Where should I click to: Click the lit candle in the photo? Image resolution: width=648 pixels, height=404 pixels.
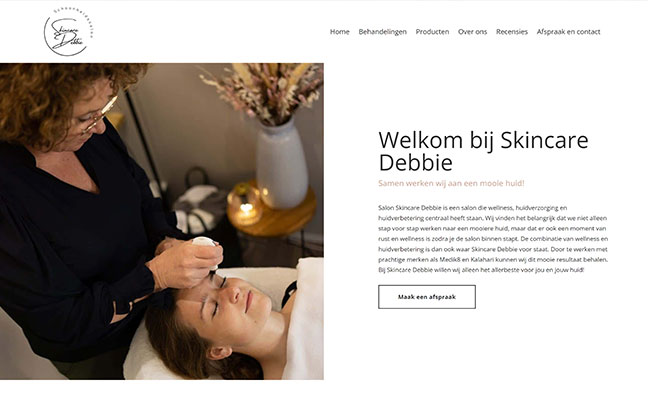coord(246,205)
